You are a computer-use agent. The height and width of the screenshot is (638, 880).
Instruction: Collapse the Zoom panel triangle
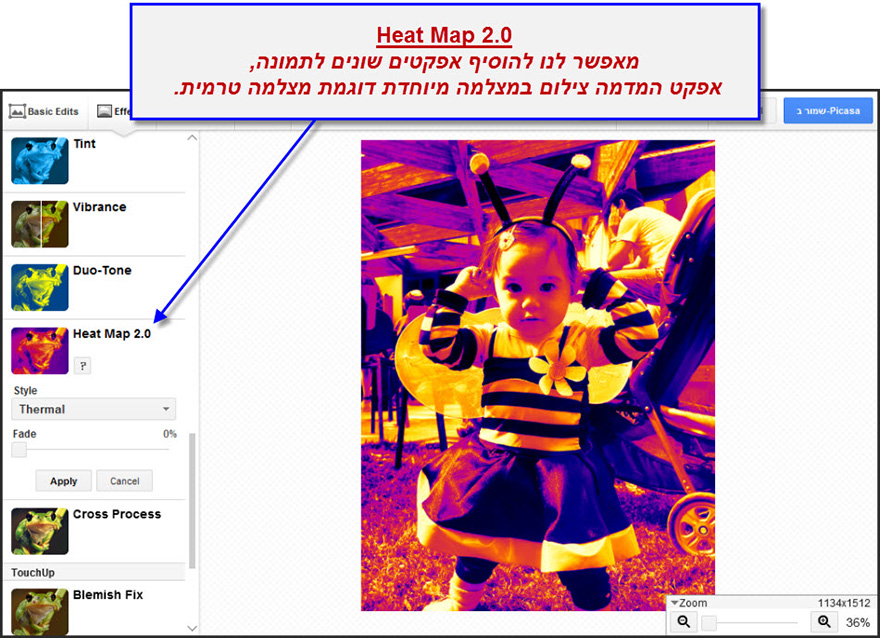674,603
